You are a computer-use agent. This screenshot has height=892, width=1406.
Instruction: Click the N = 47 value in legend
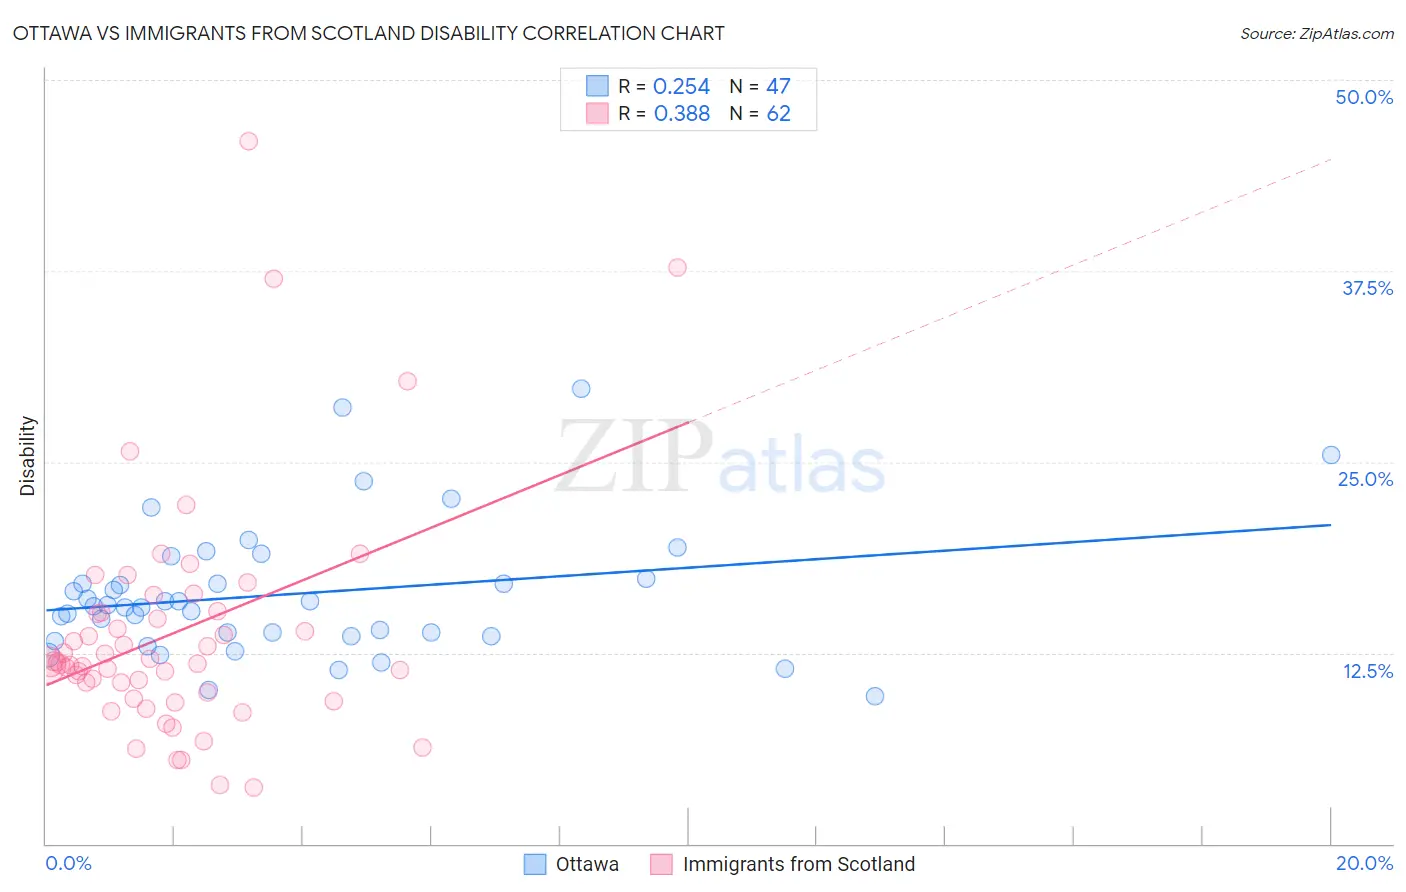pos(760,86)
